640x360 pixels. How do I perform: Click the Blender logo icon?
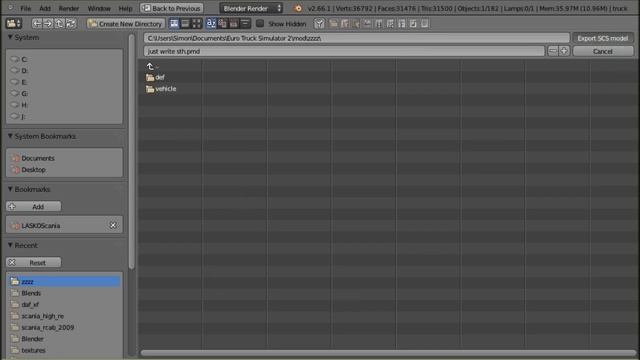click(x=298, y=8)
